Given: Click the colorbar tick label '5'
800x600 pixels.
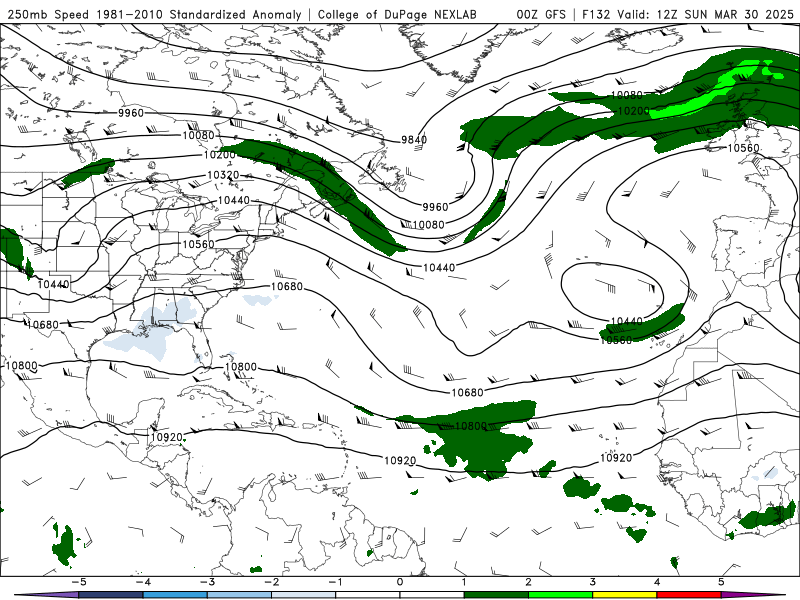Looking at the screenshot, I should click(x=721, y=582).
